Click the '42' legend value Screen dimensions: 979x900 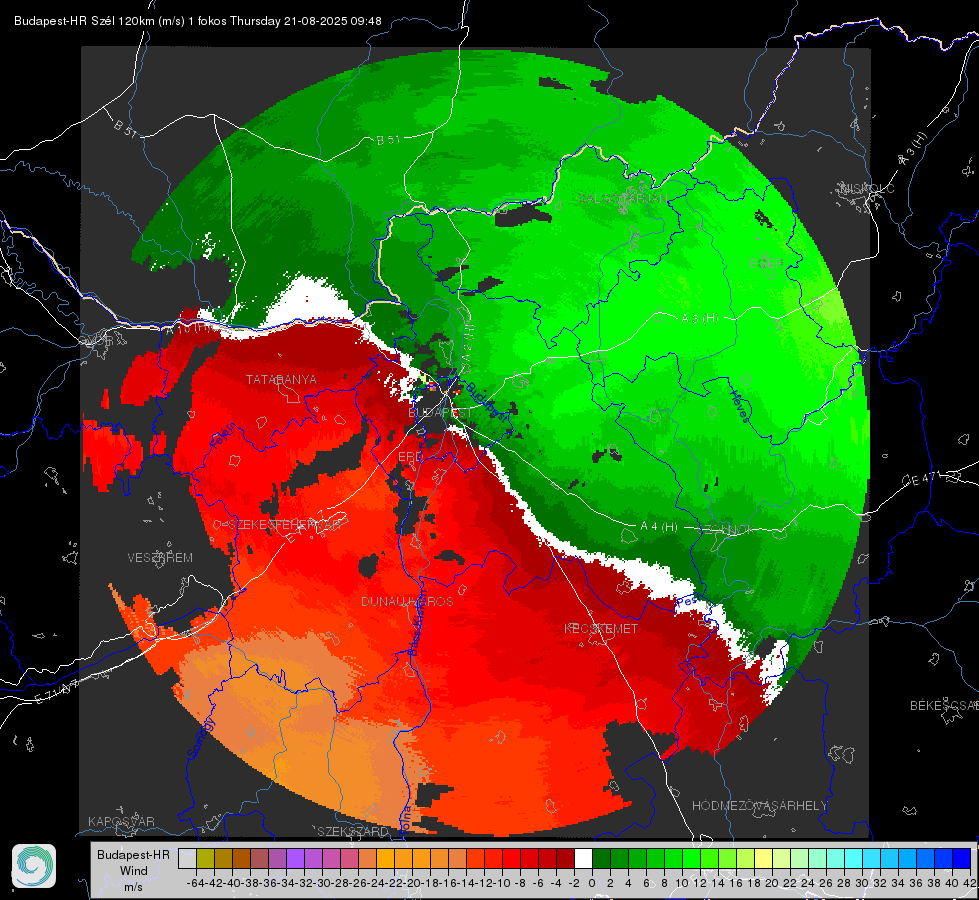pos(970,883)
